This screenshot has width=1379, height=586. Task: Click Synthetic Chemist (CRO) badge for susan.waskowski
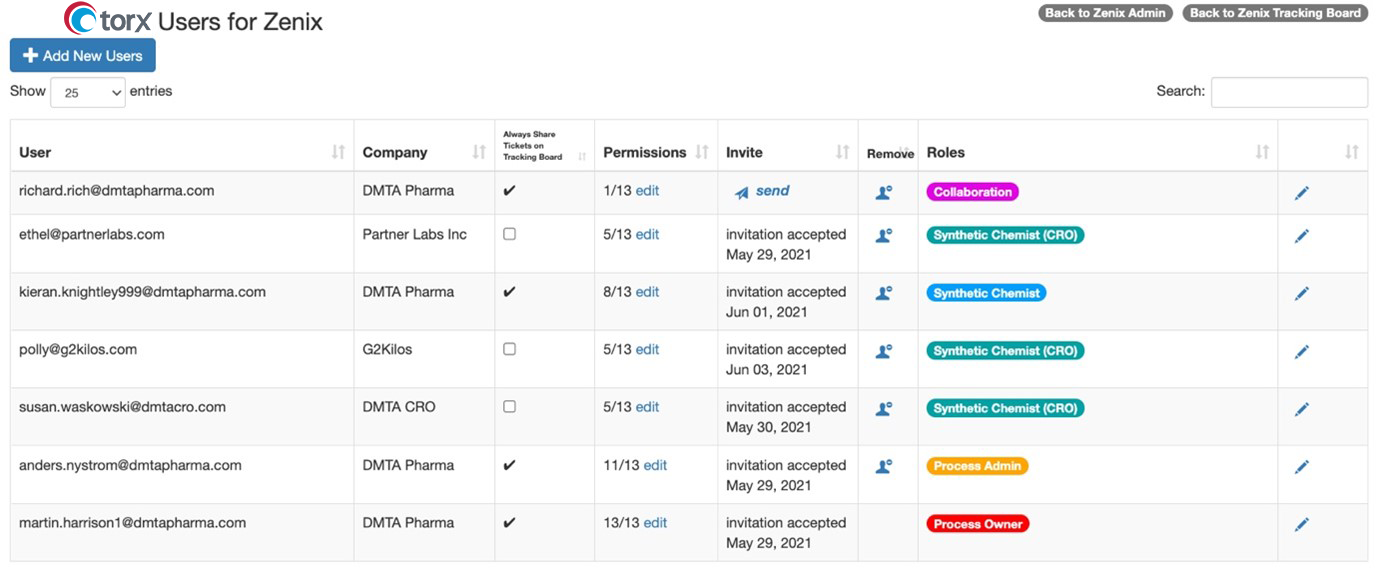click(1006, 408)
